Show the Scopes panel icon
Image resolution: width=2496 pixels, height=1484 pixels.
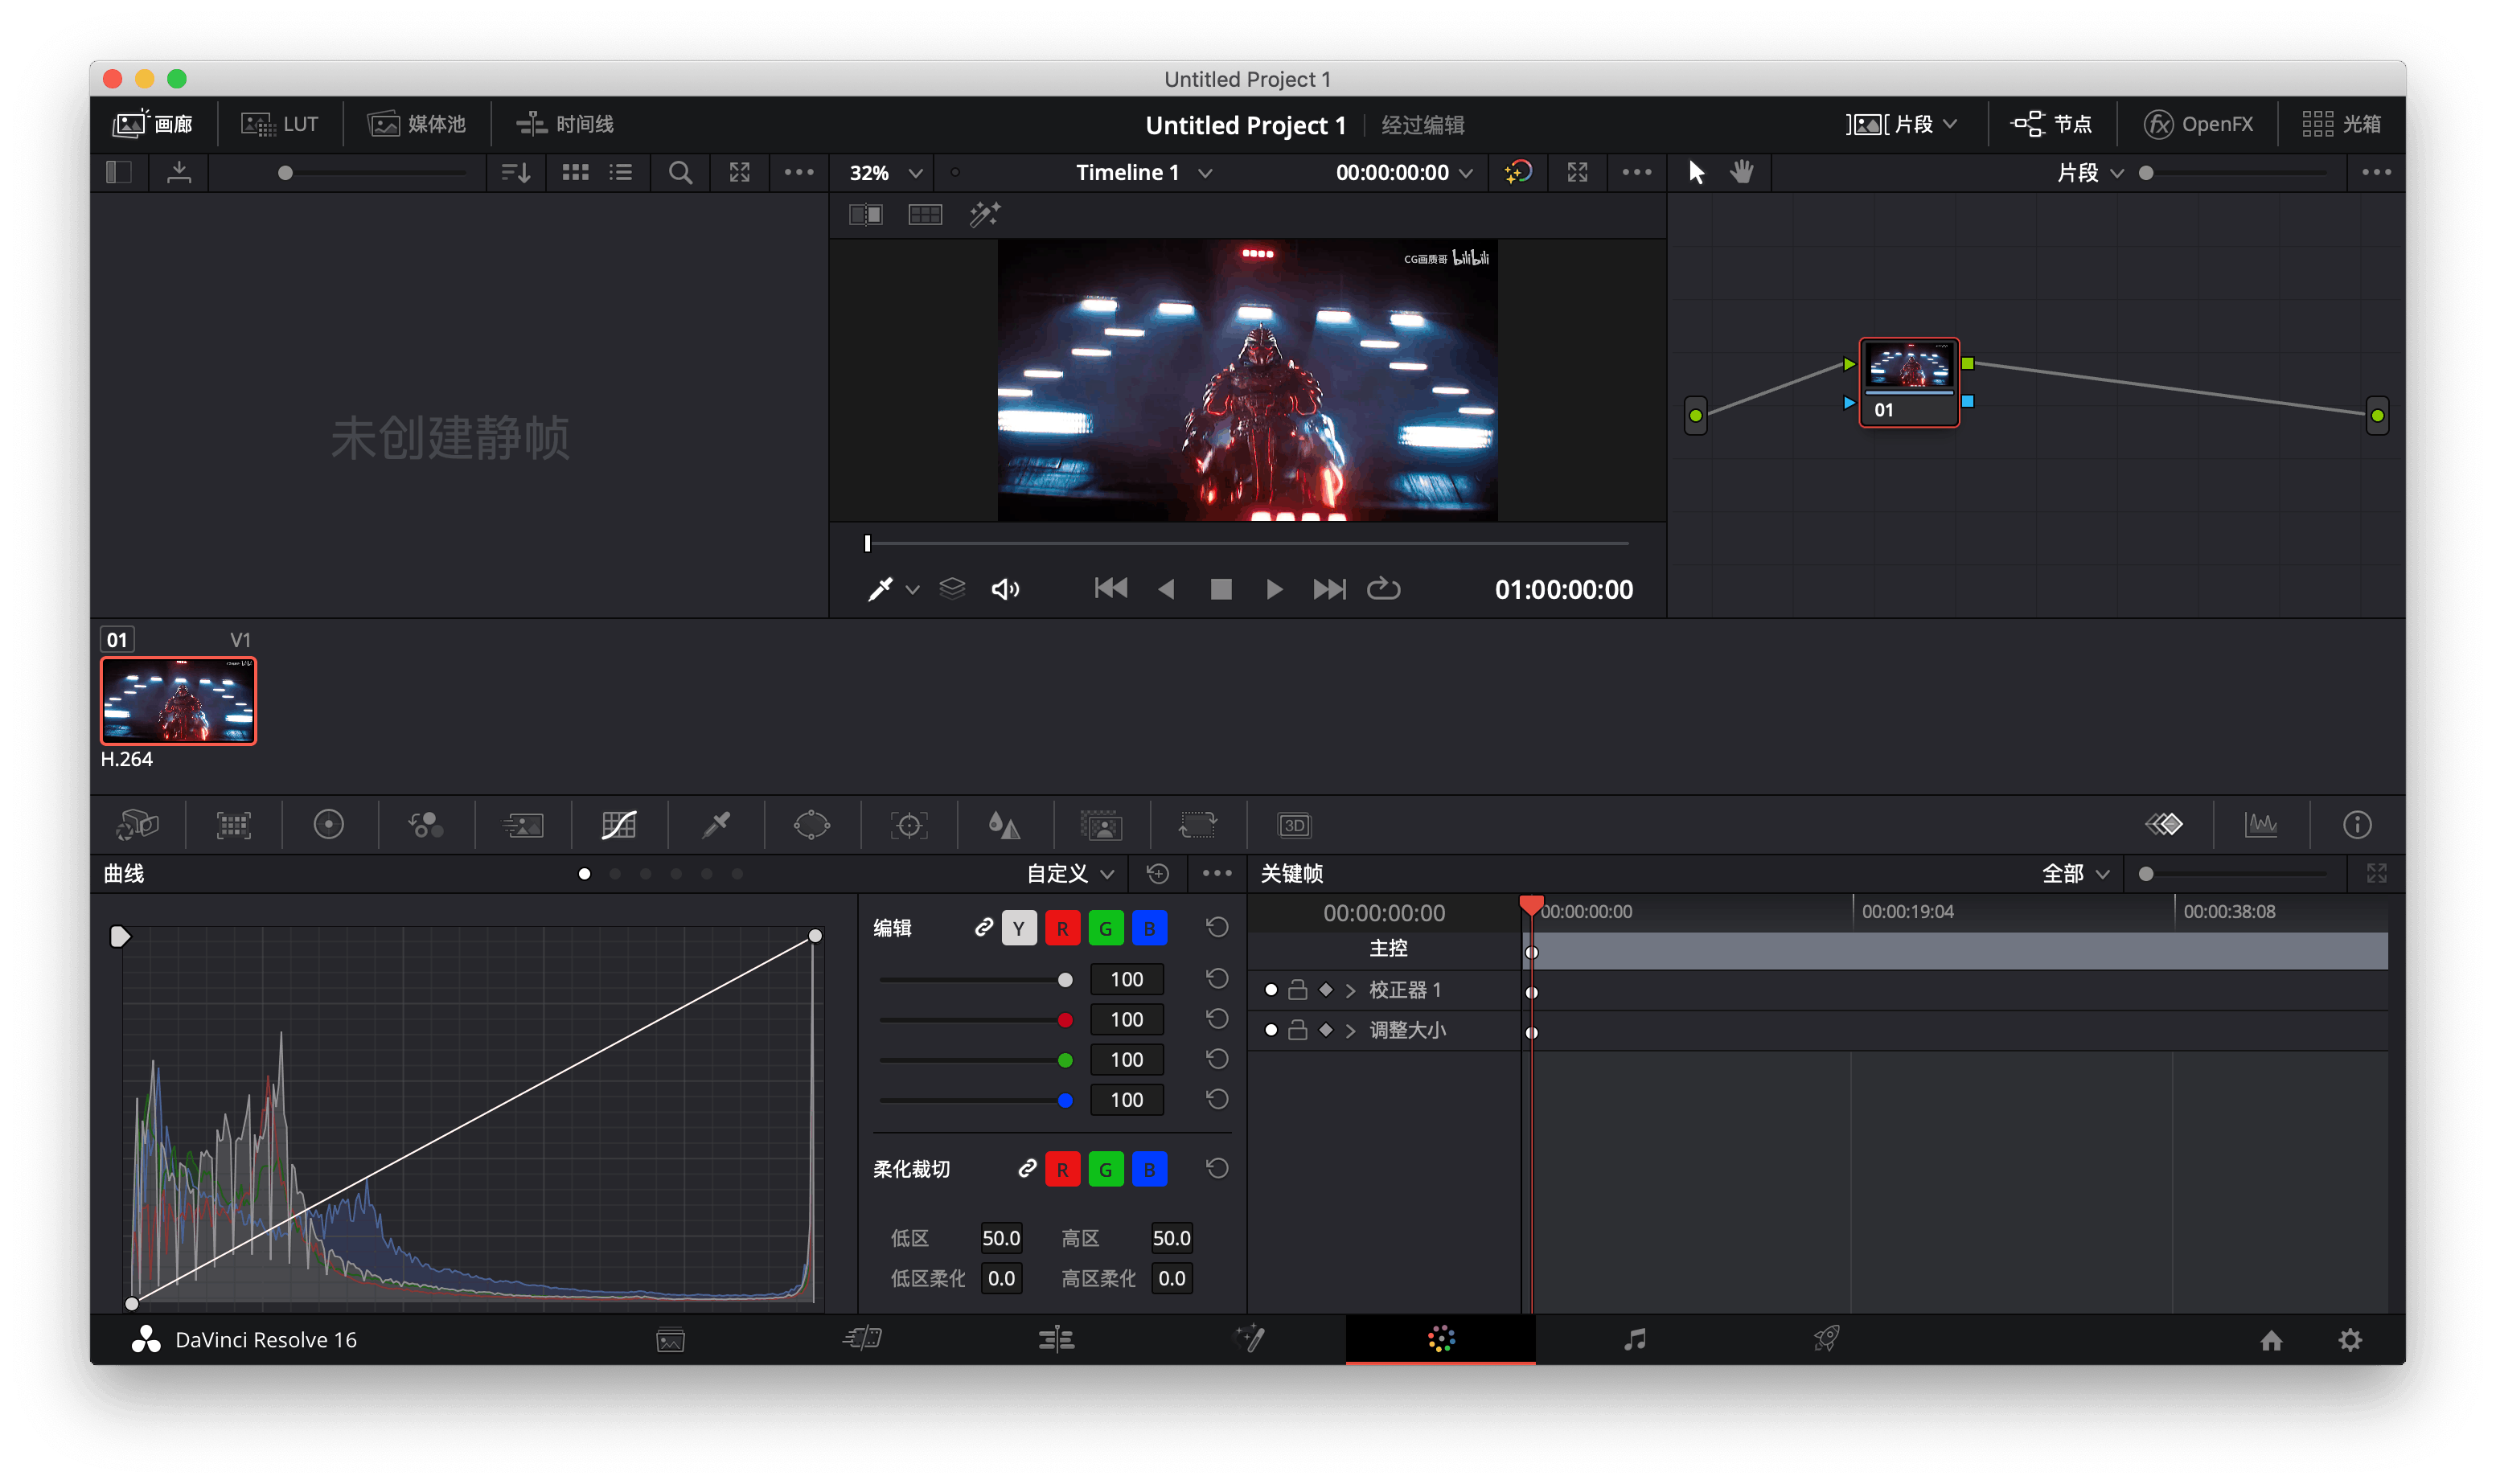tap(2261, 825)
